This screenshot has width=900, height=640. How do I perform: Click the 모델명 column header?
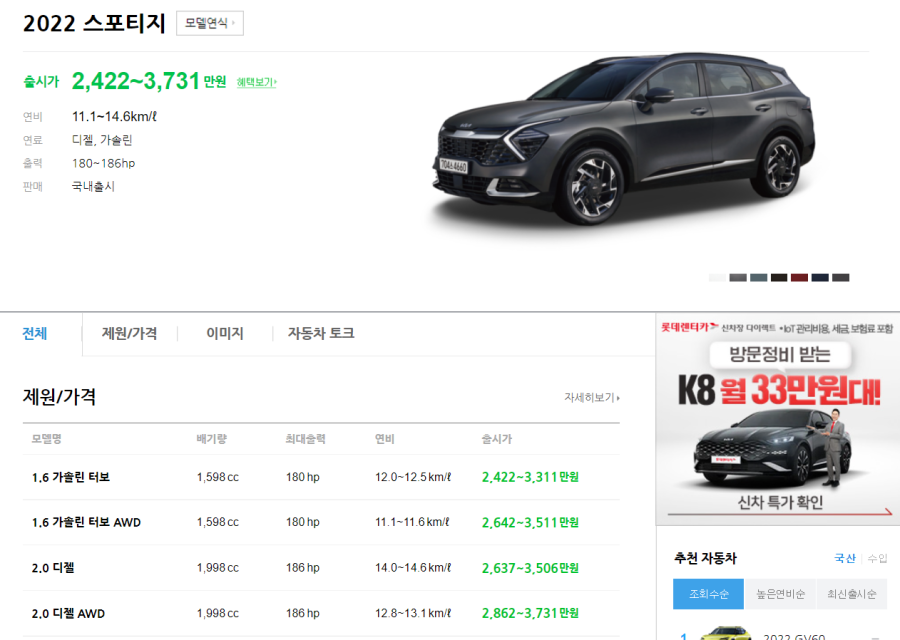coord(46,439)
